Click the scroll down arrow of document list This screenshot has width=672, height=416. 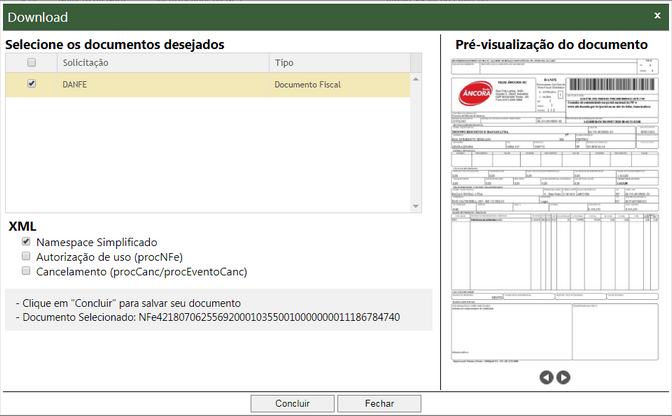(x=417, y=206)
